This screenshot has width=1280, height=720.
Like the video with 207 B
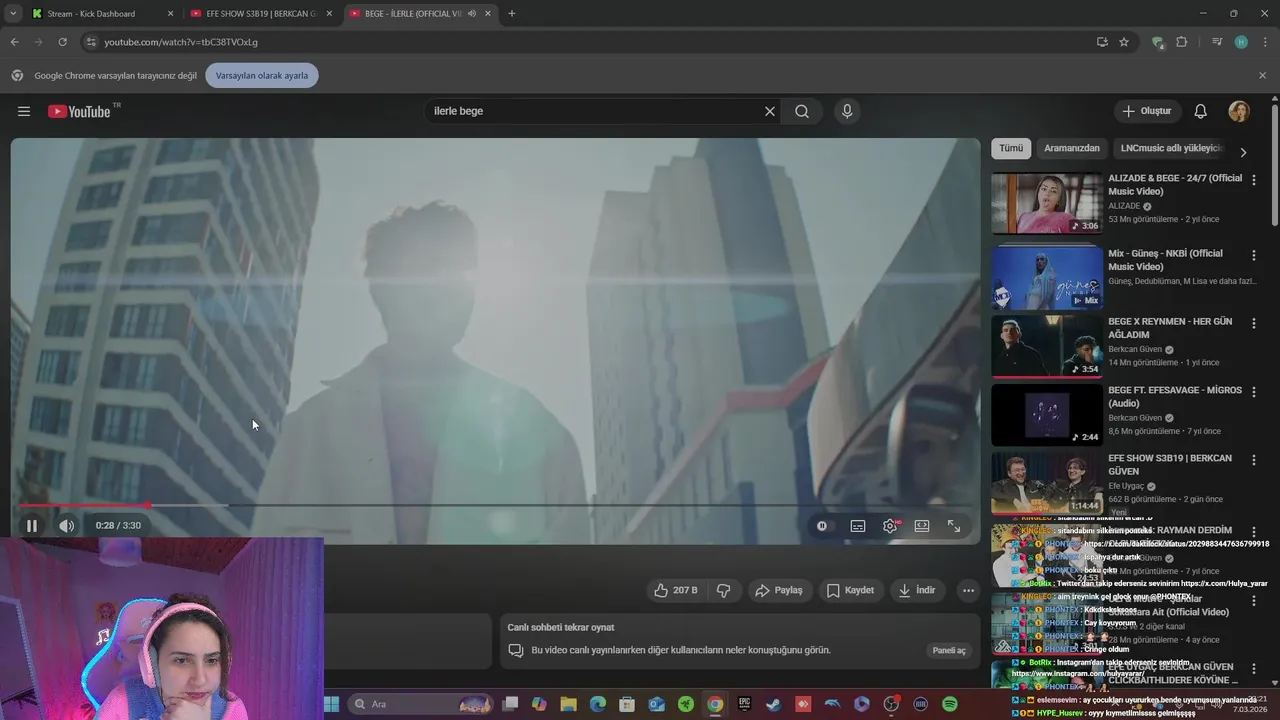[x=675, y=590]
